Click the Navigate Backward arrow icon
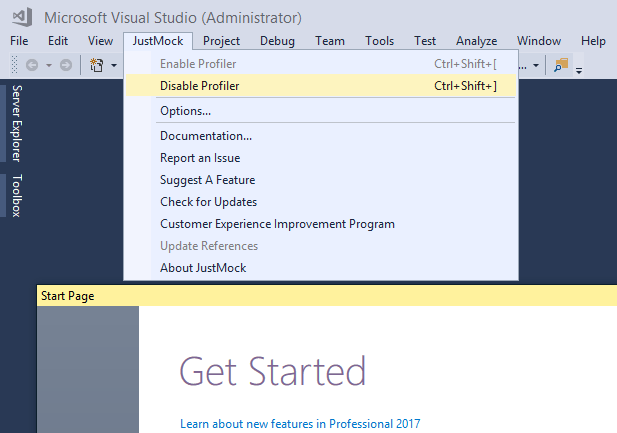Viewport: 617px width, 433px height. [x=32, y=65]
